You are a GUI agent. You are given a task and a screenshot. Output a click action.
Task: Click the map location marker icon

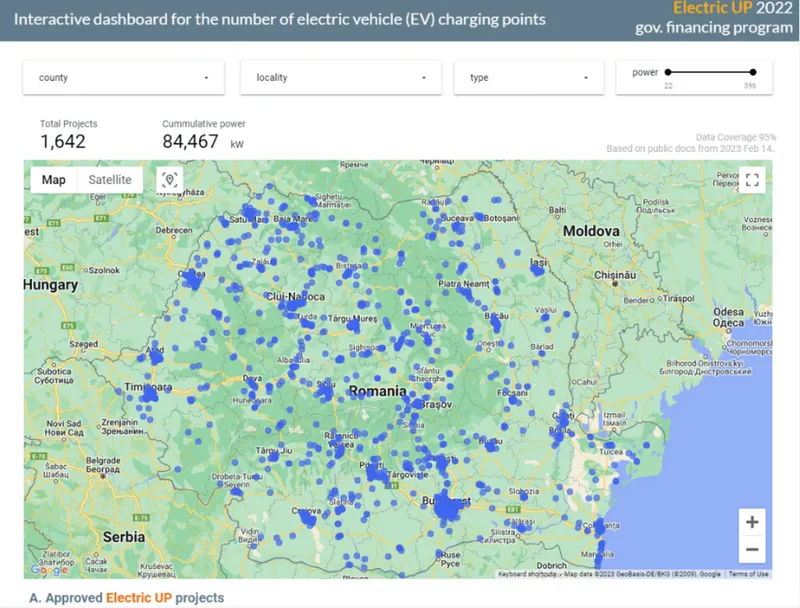pyautogui.click(x=170, y=180)
